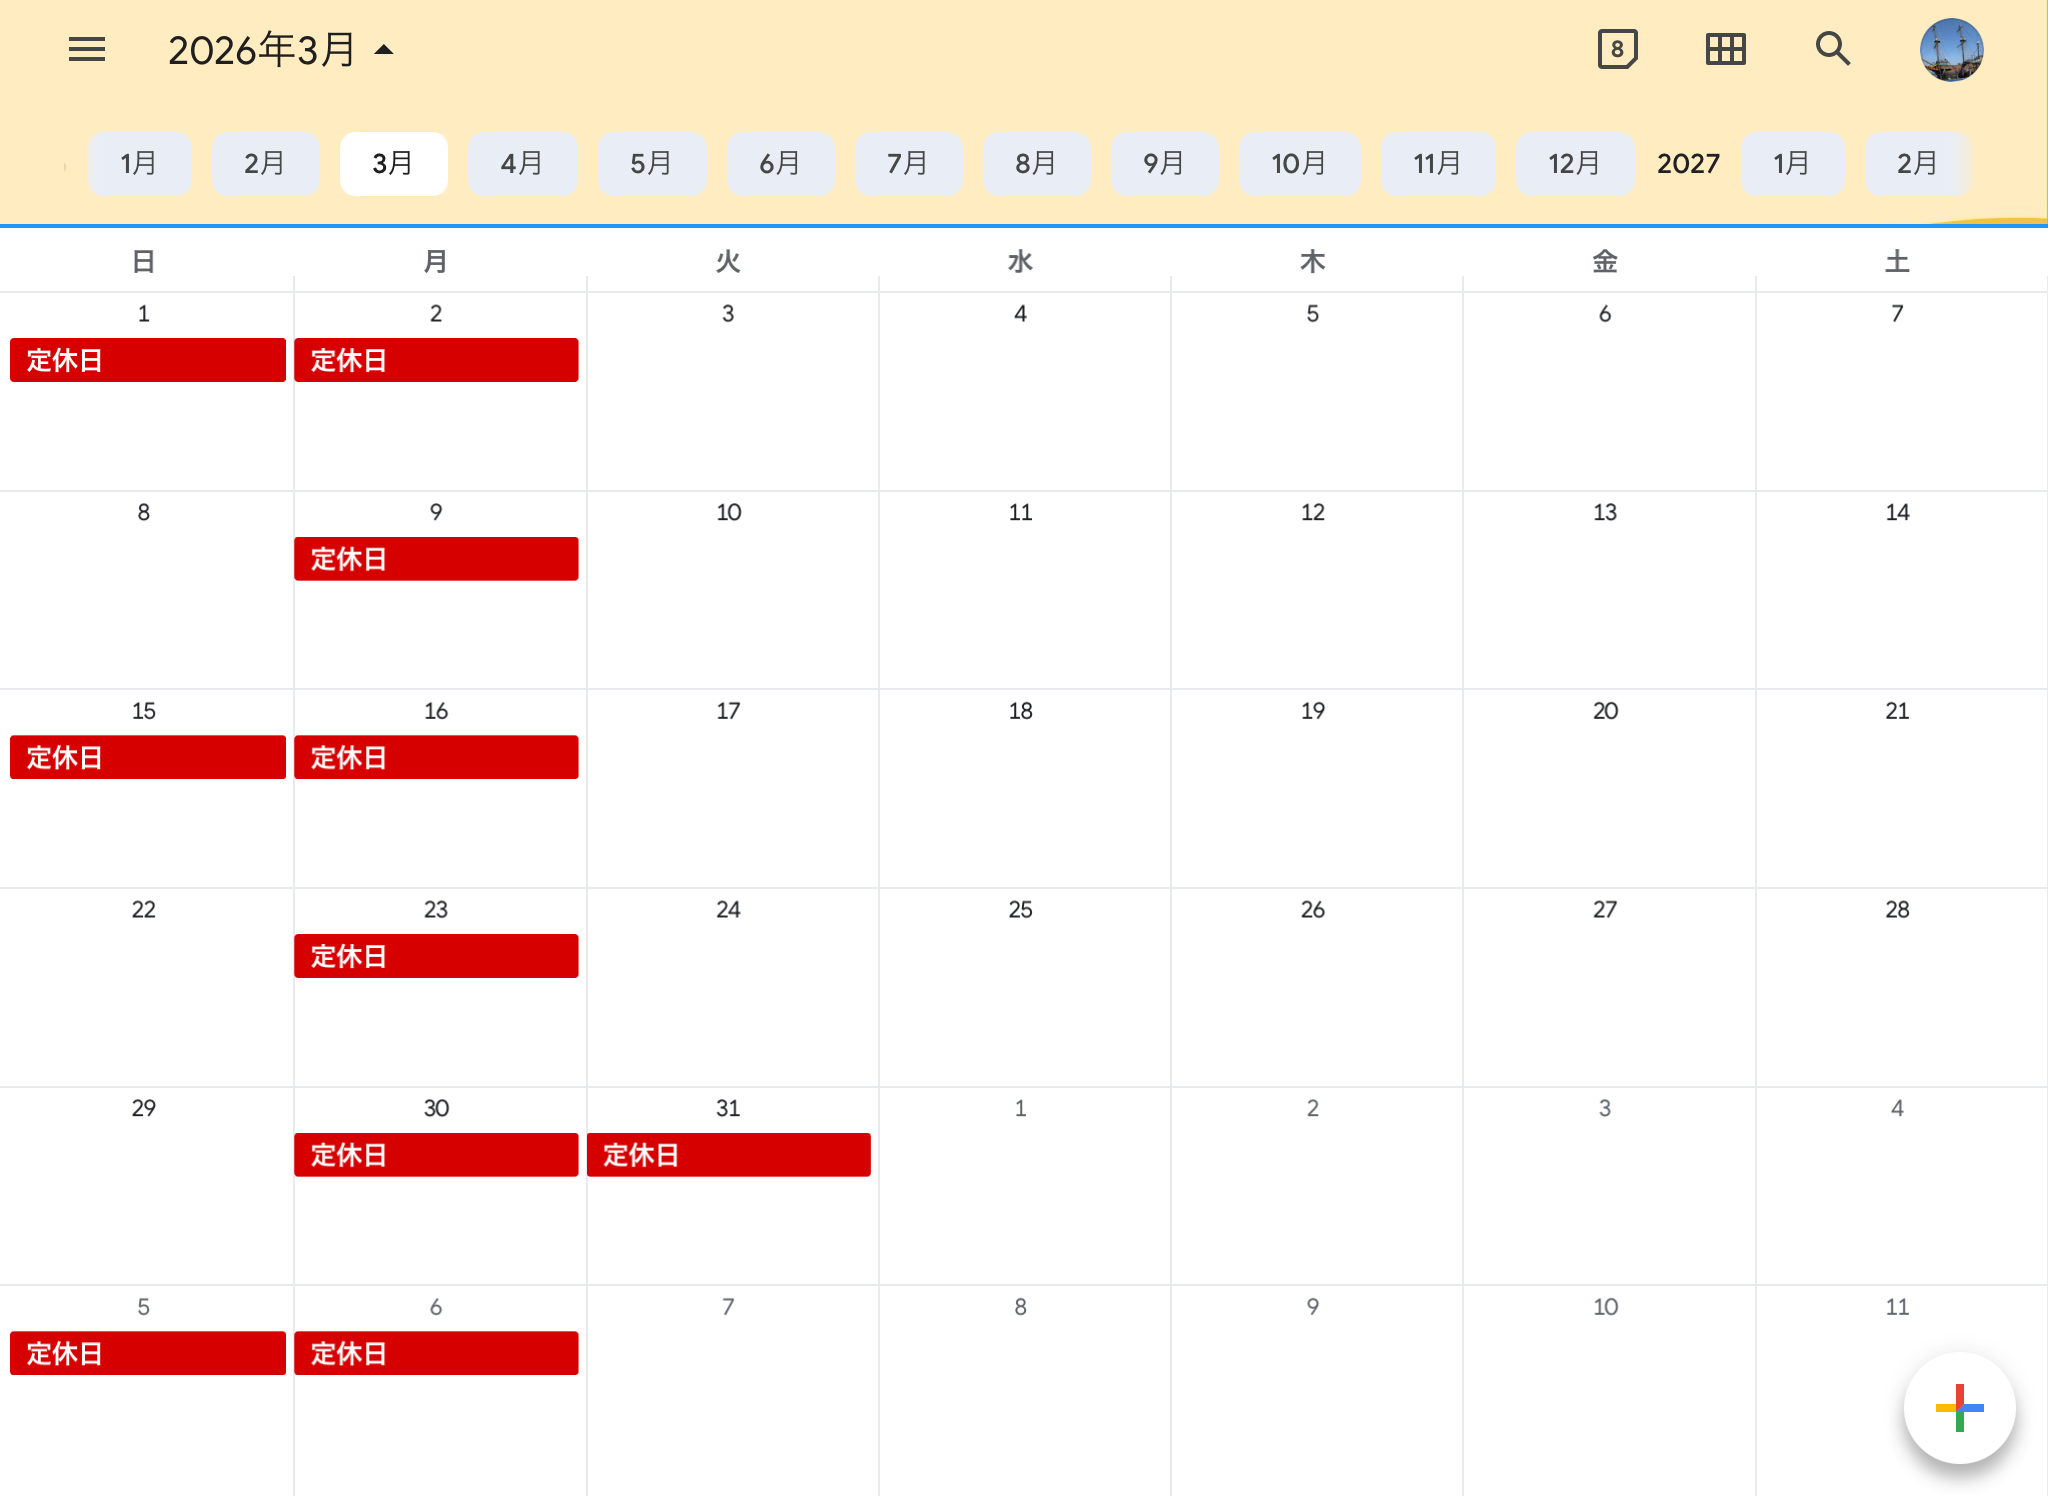Select the 1月 month chip of 2026
2048x1496 pixels.
(x=139, y=163)
